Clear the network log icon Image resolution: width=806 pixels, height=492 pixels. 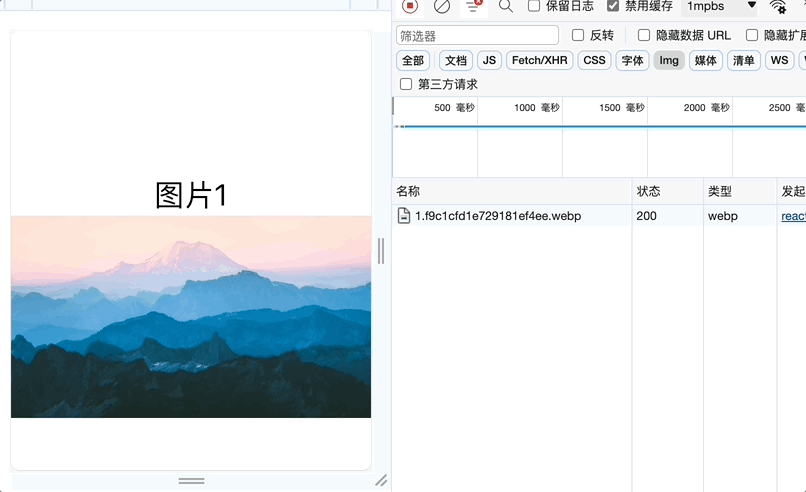click(442, 6)
